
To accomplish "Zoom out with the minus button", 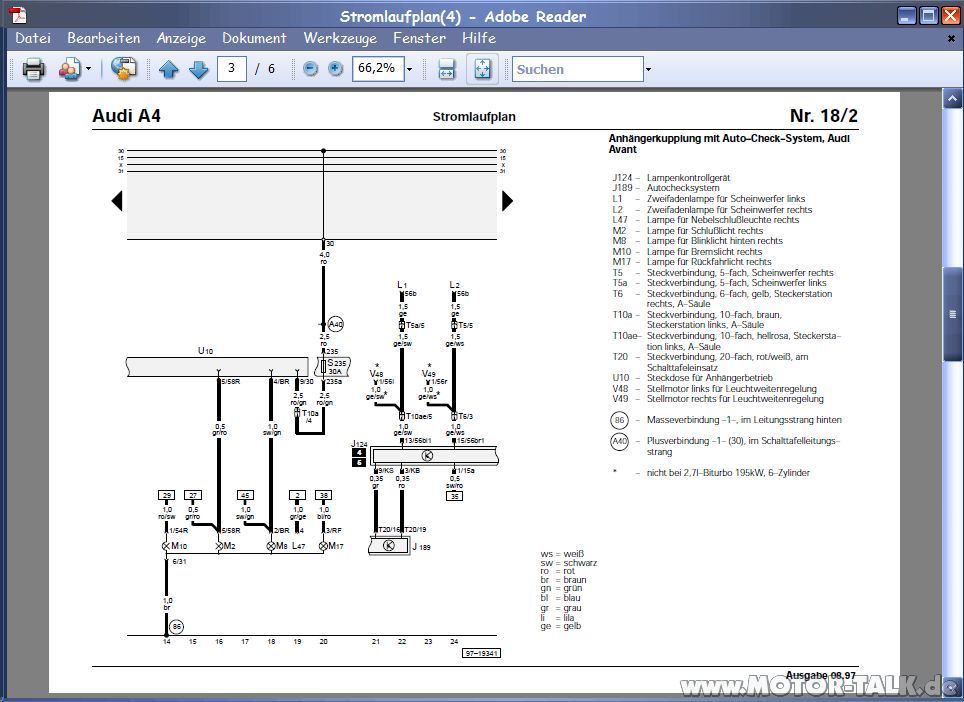I will click(x=310, y=69).
